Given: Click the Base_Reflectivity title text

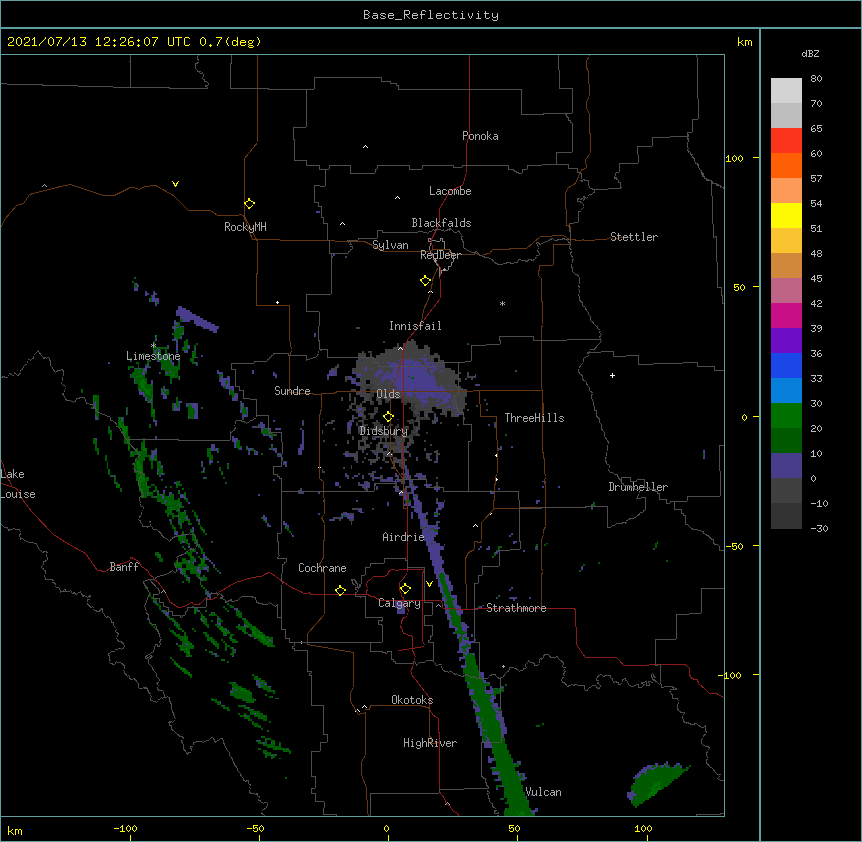Looking at the screenshot, I should click(x=431, y=15).
